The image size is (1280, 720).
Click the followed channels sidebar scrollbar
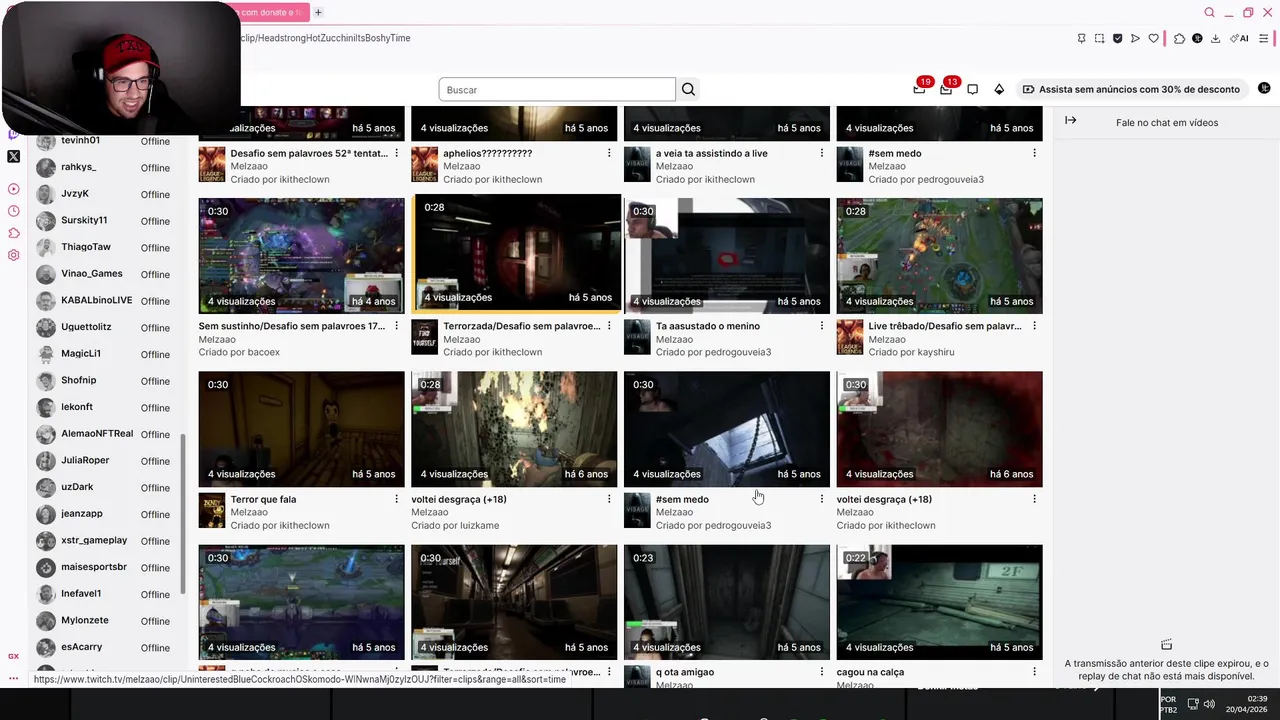pyautogui.click(x=183, y=512)
